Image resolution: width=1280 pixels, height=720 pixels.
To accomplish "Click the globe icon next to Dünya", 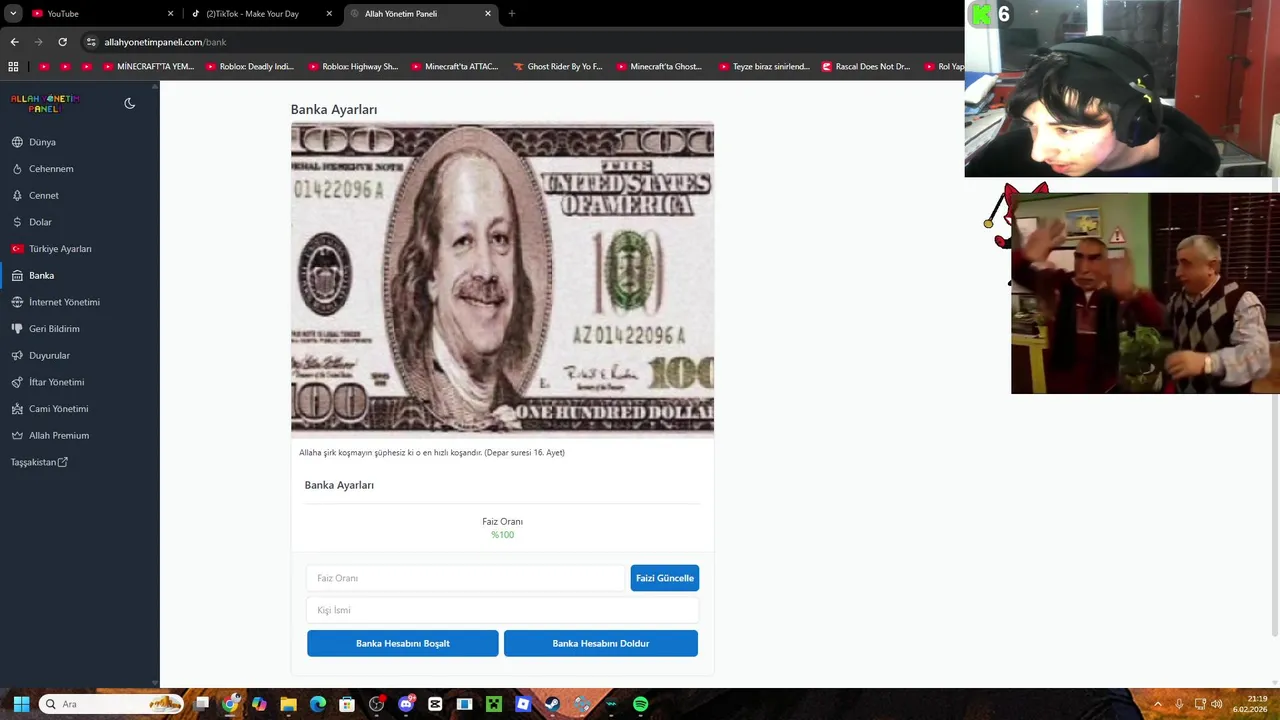I will (x=17, y=142).
